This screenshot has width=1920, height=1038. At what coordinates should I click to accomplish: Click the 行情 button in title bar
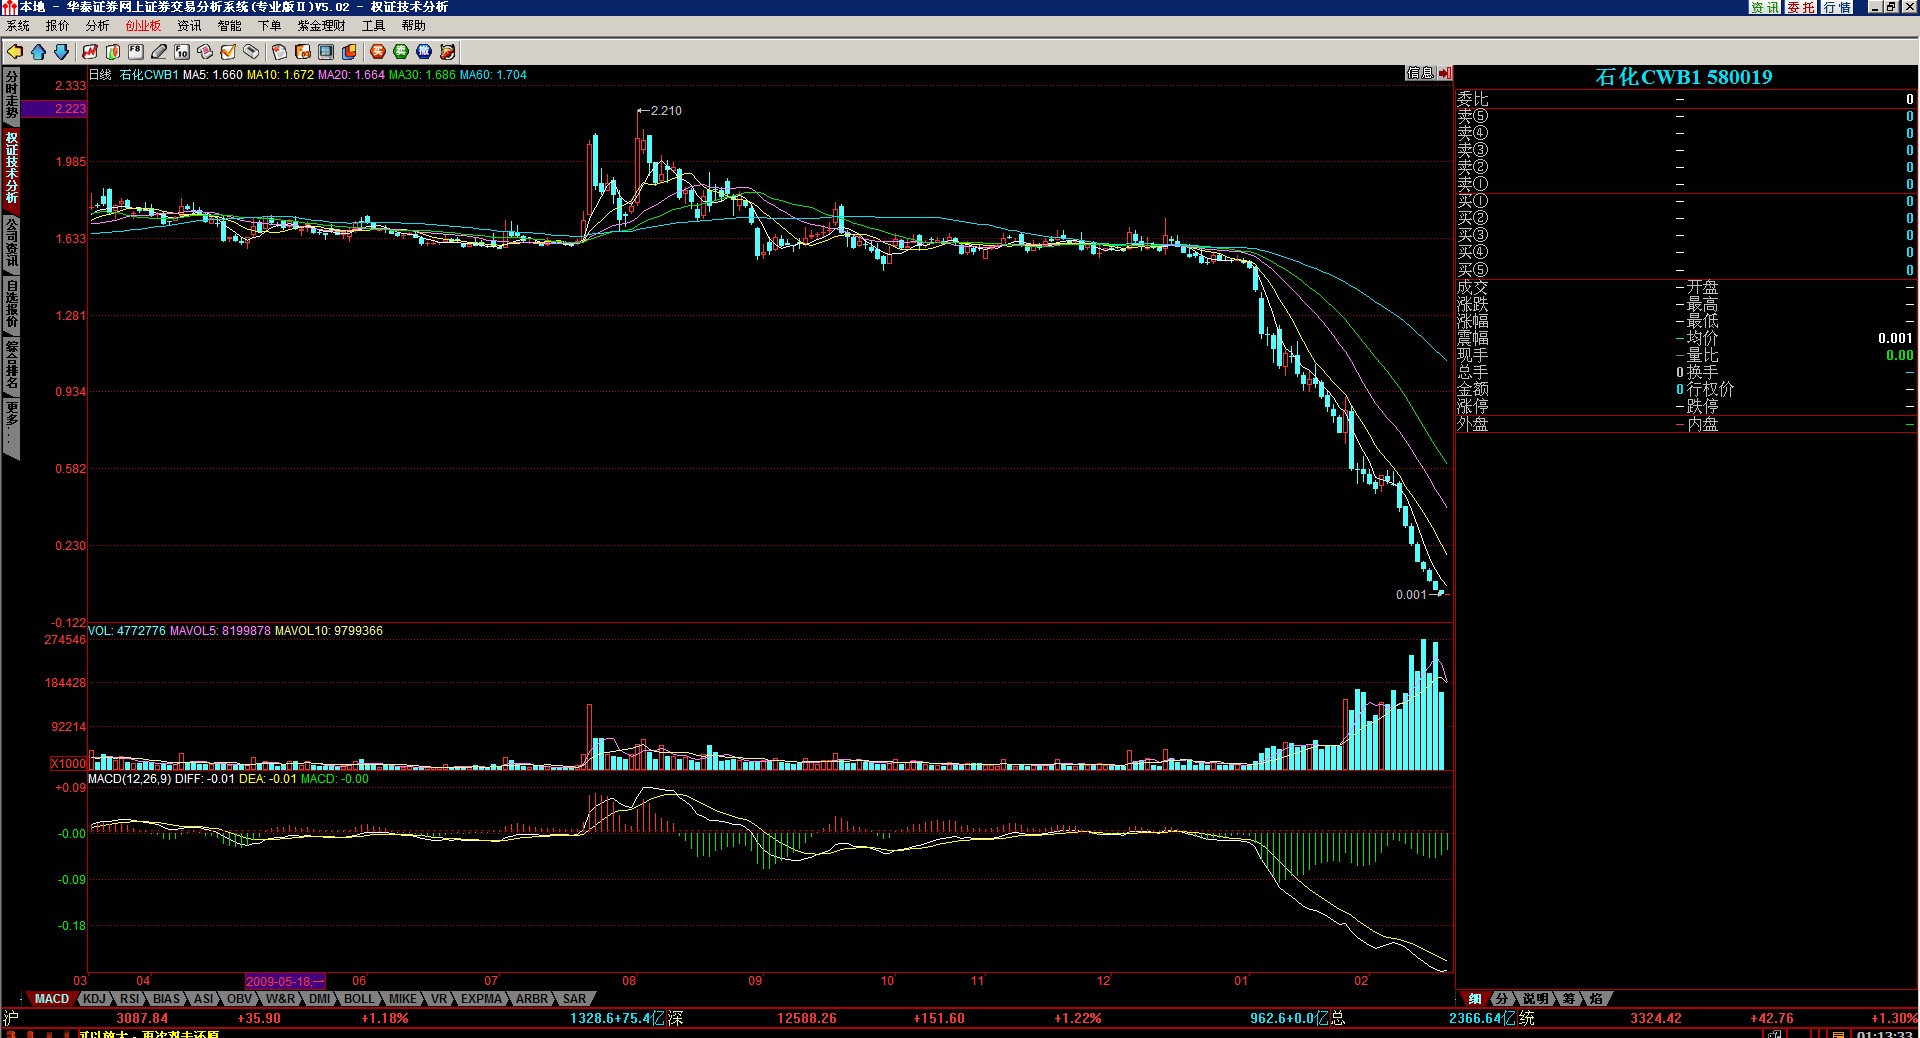coord(1837,7)
